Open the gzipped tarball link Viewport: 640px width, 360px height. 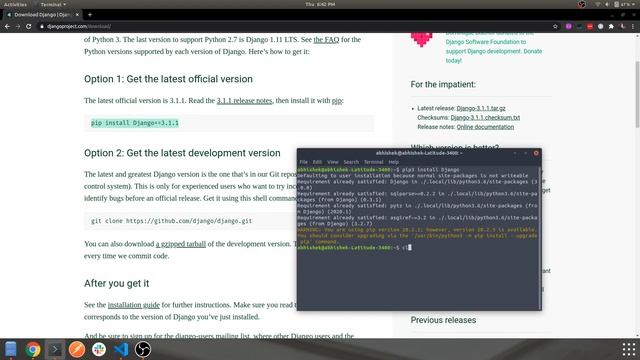(180, 244)
